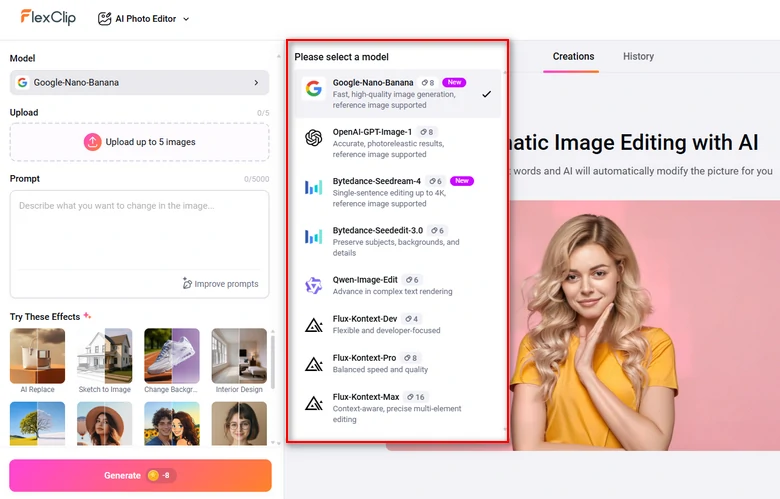Choose Flux-Kontext-Max model option
Image resolution: width=780 pixels, height=499 pixels.
coord(398,407)
